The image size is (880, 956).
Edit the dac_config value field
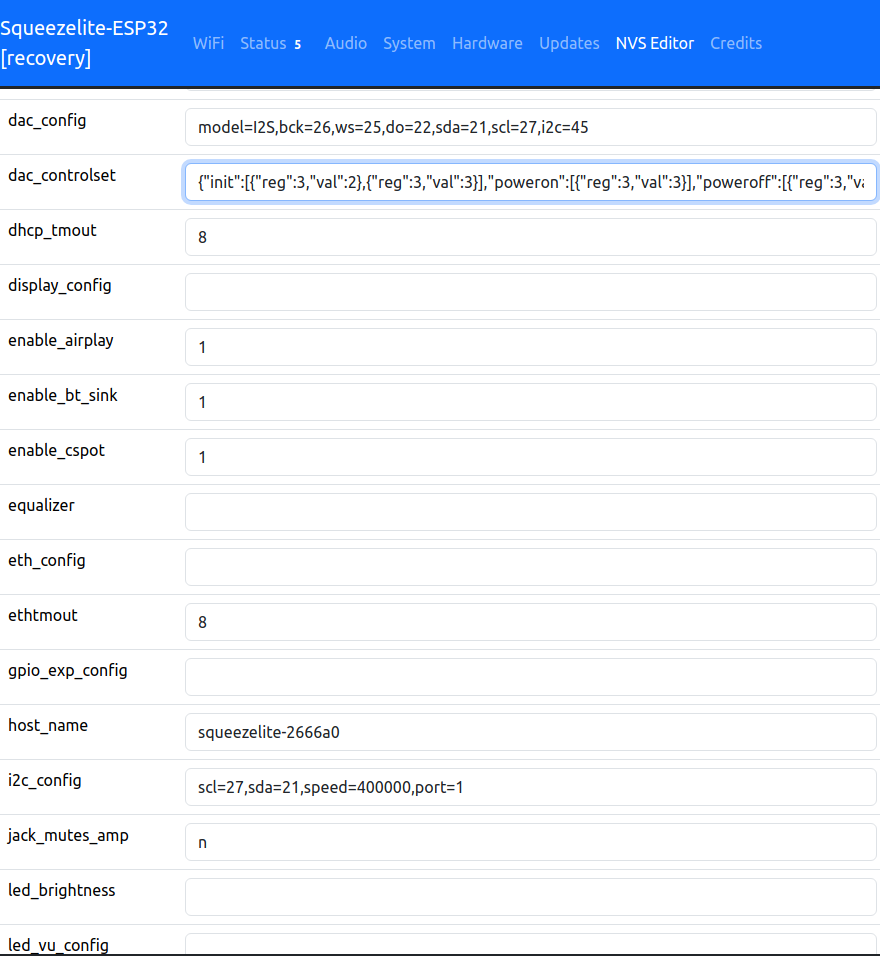[x=530, y=127]
